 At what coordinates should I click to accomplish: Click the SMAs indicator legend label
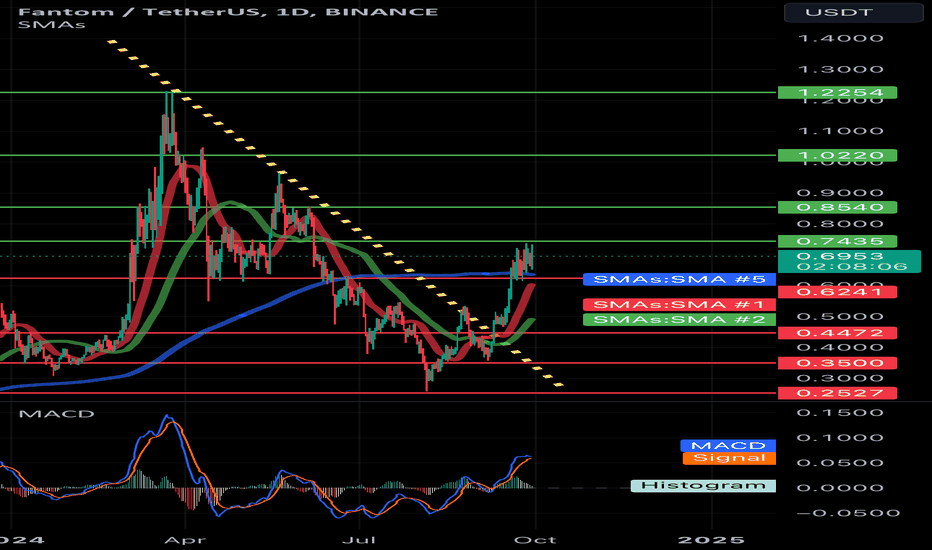click(x=51, y=25)
